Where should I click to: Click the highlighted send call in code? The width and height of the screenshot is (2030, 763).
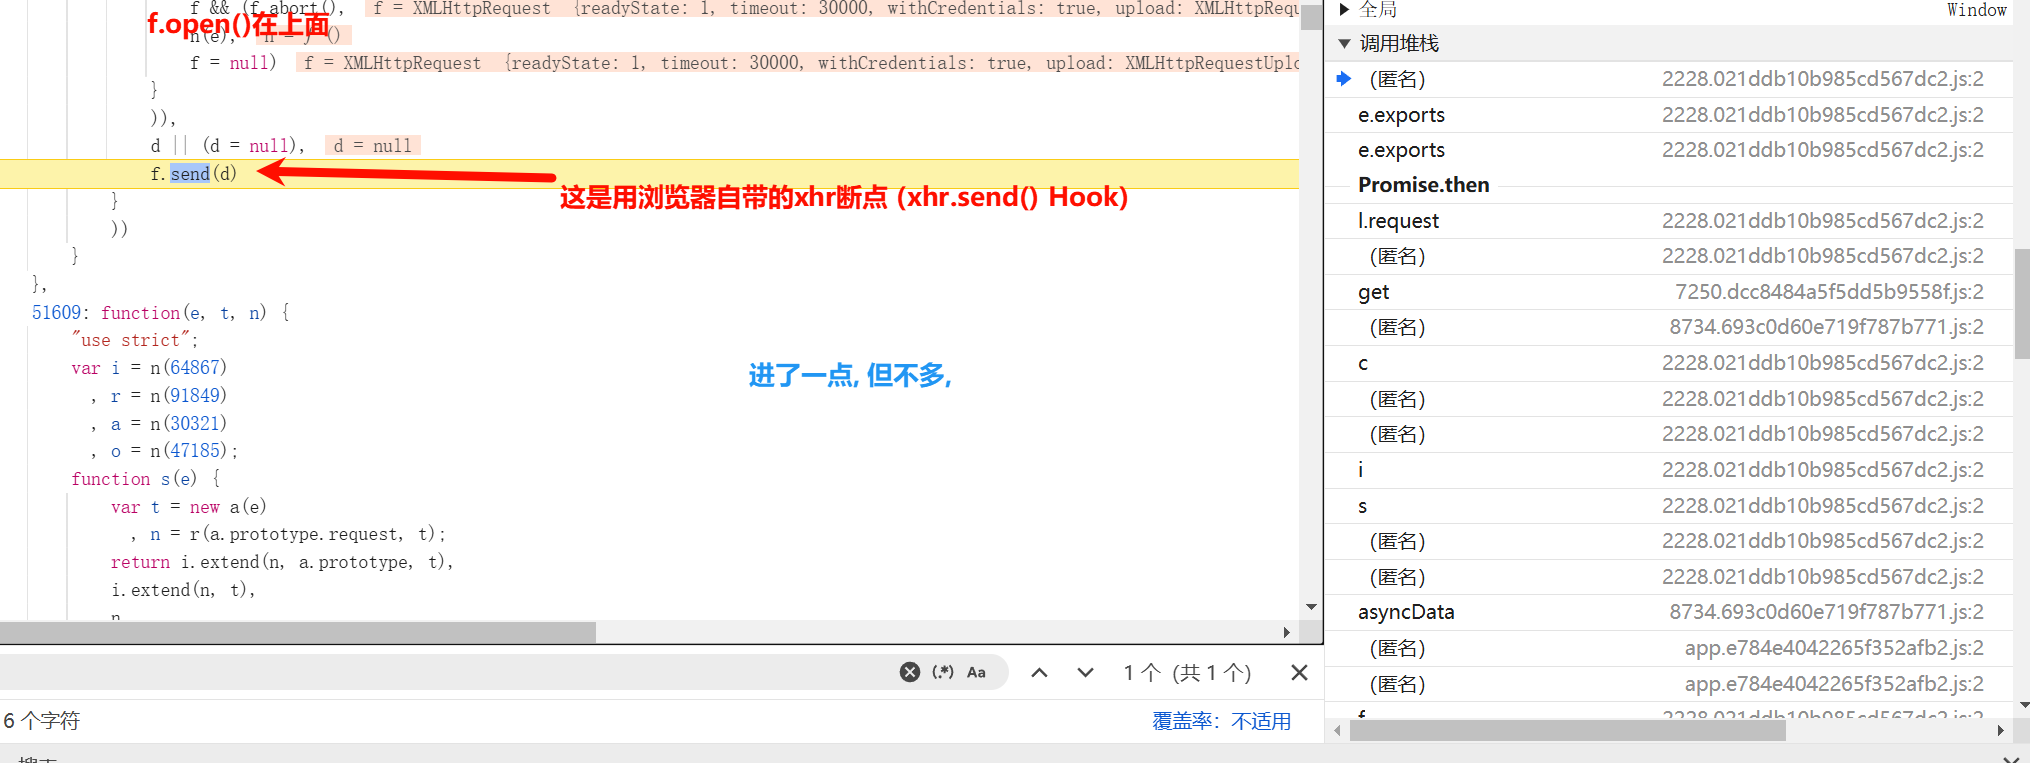(x=190, y=174)
